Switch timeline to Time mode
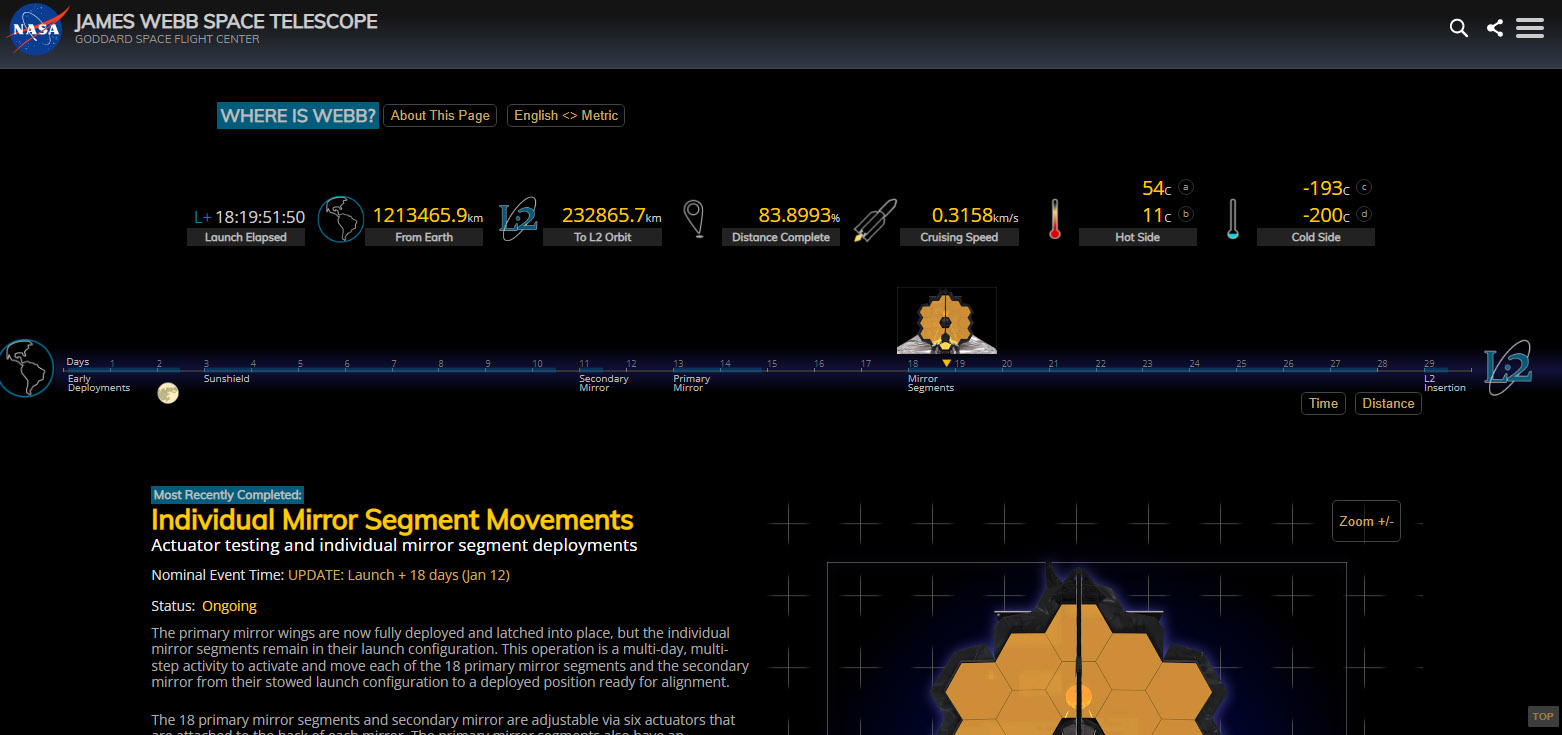The image size is (1562, 735). [1323, 404]
